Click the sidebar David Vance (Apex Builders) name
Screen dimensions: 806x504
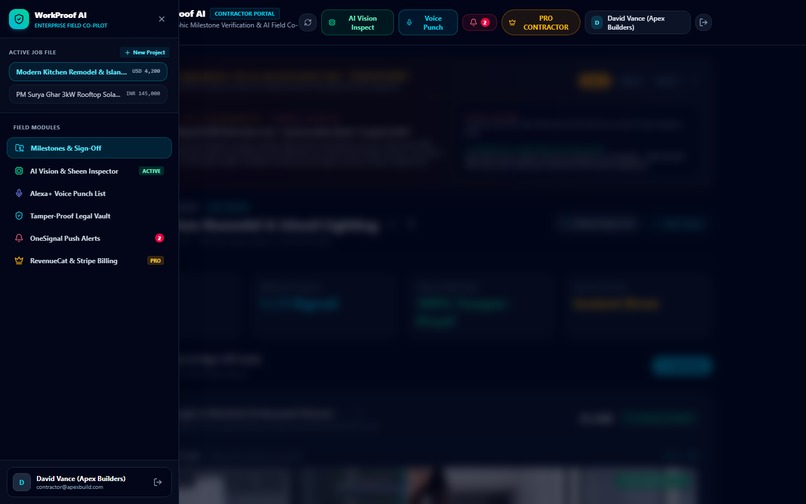click(81, 478)
